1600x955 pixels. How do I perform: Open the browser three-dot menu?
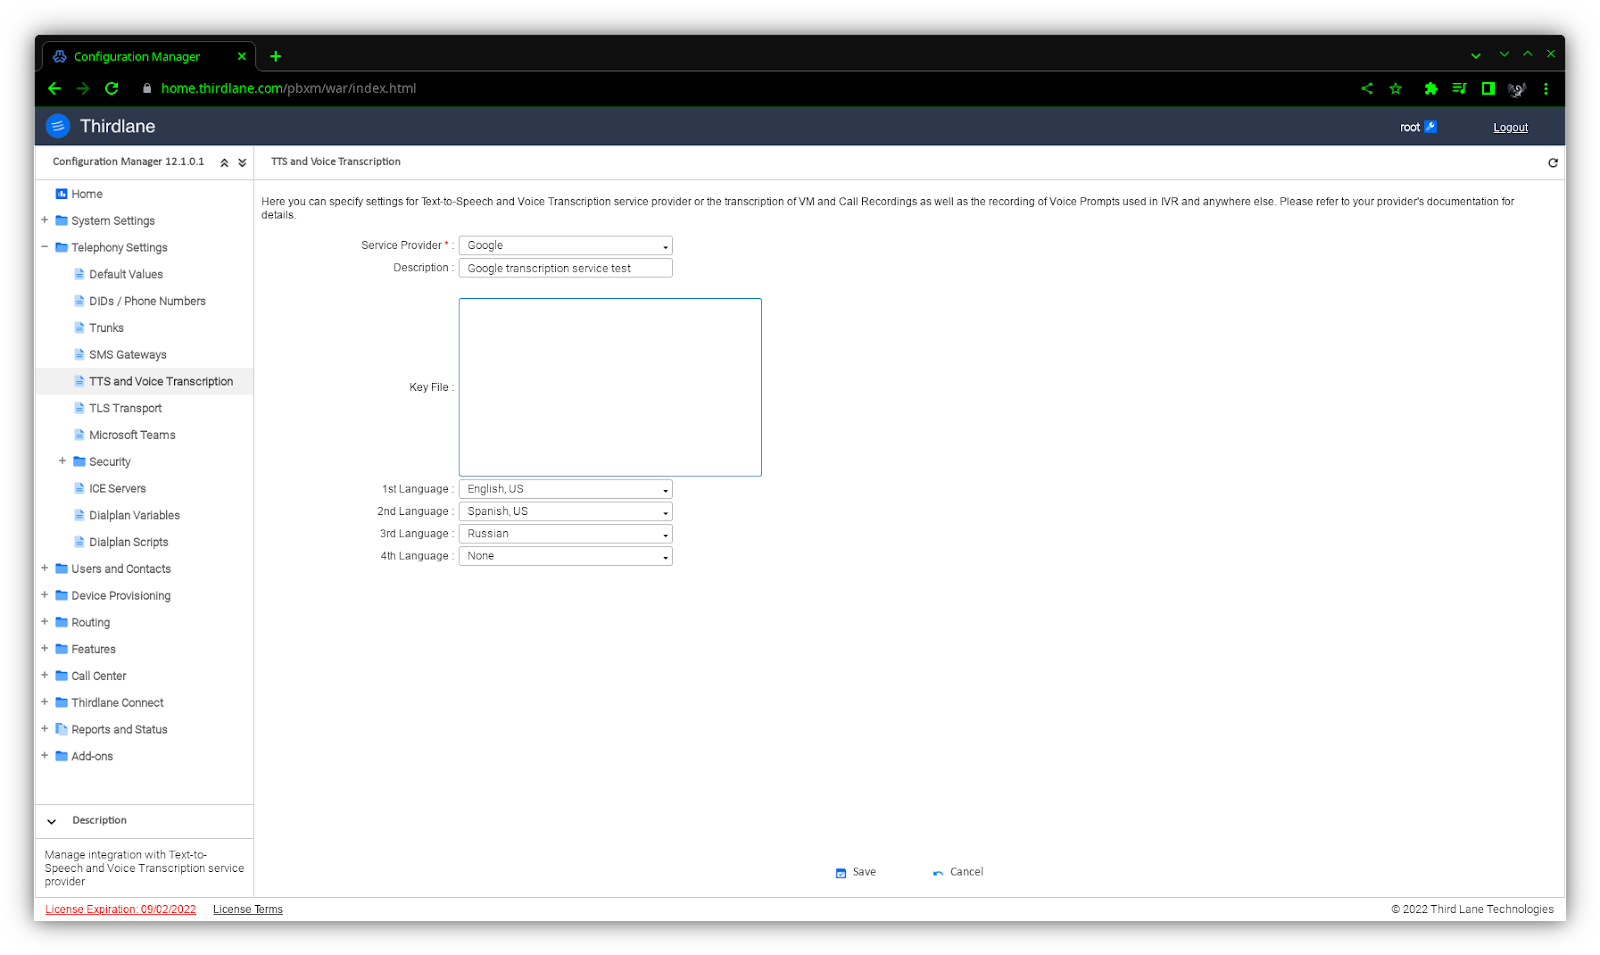(x=1546, y=88)
